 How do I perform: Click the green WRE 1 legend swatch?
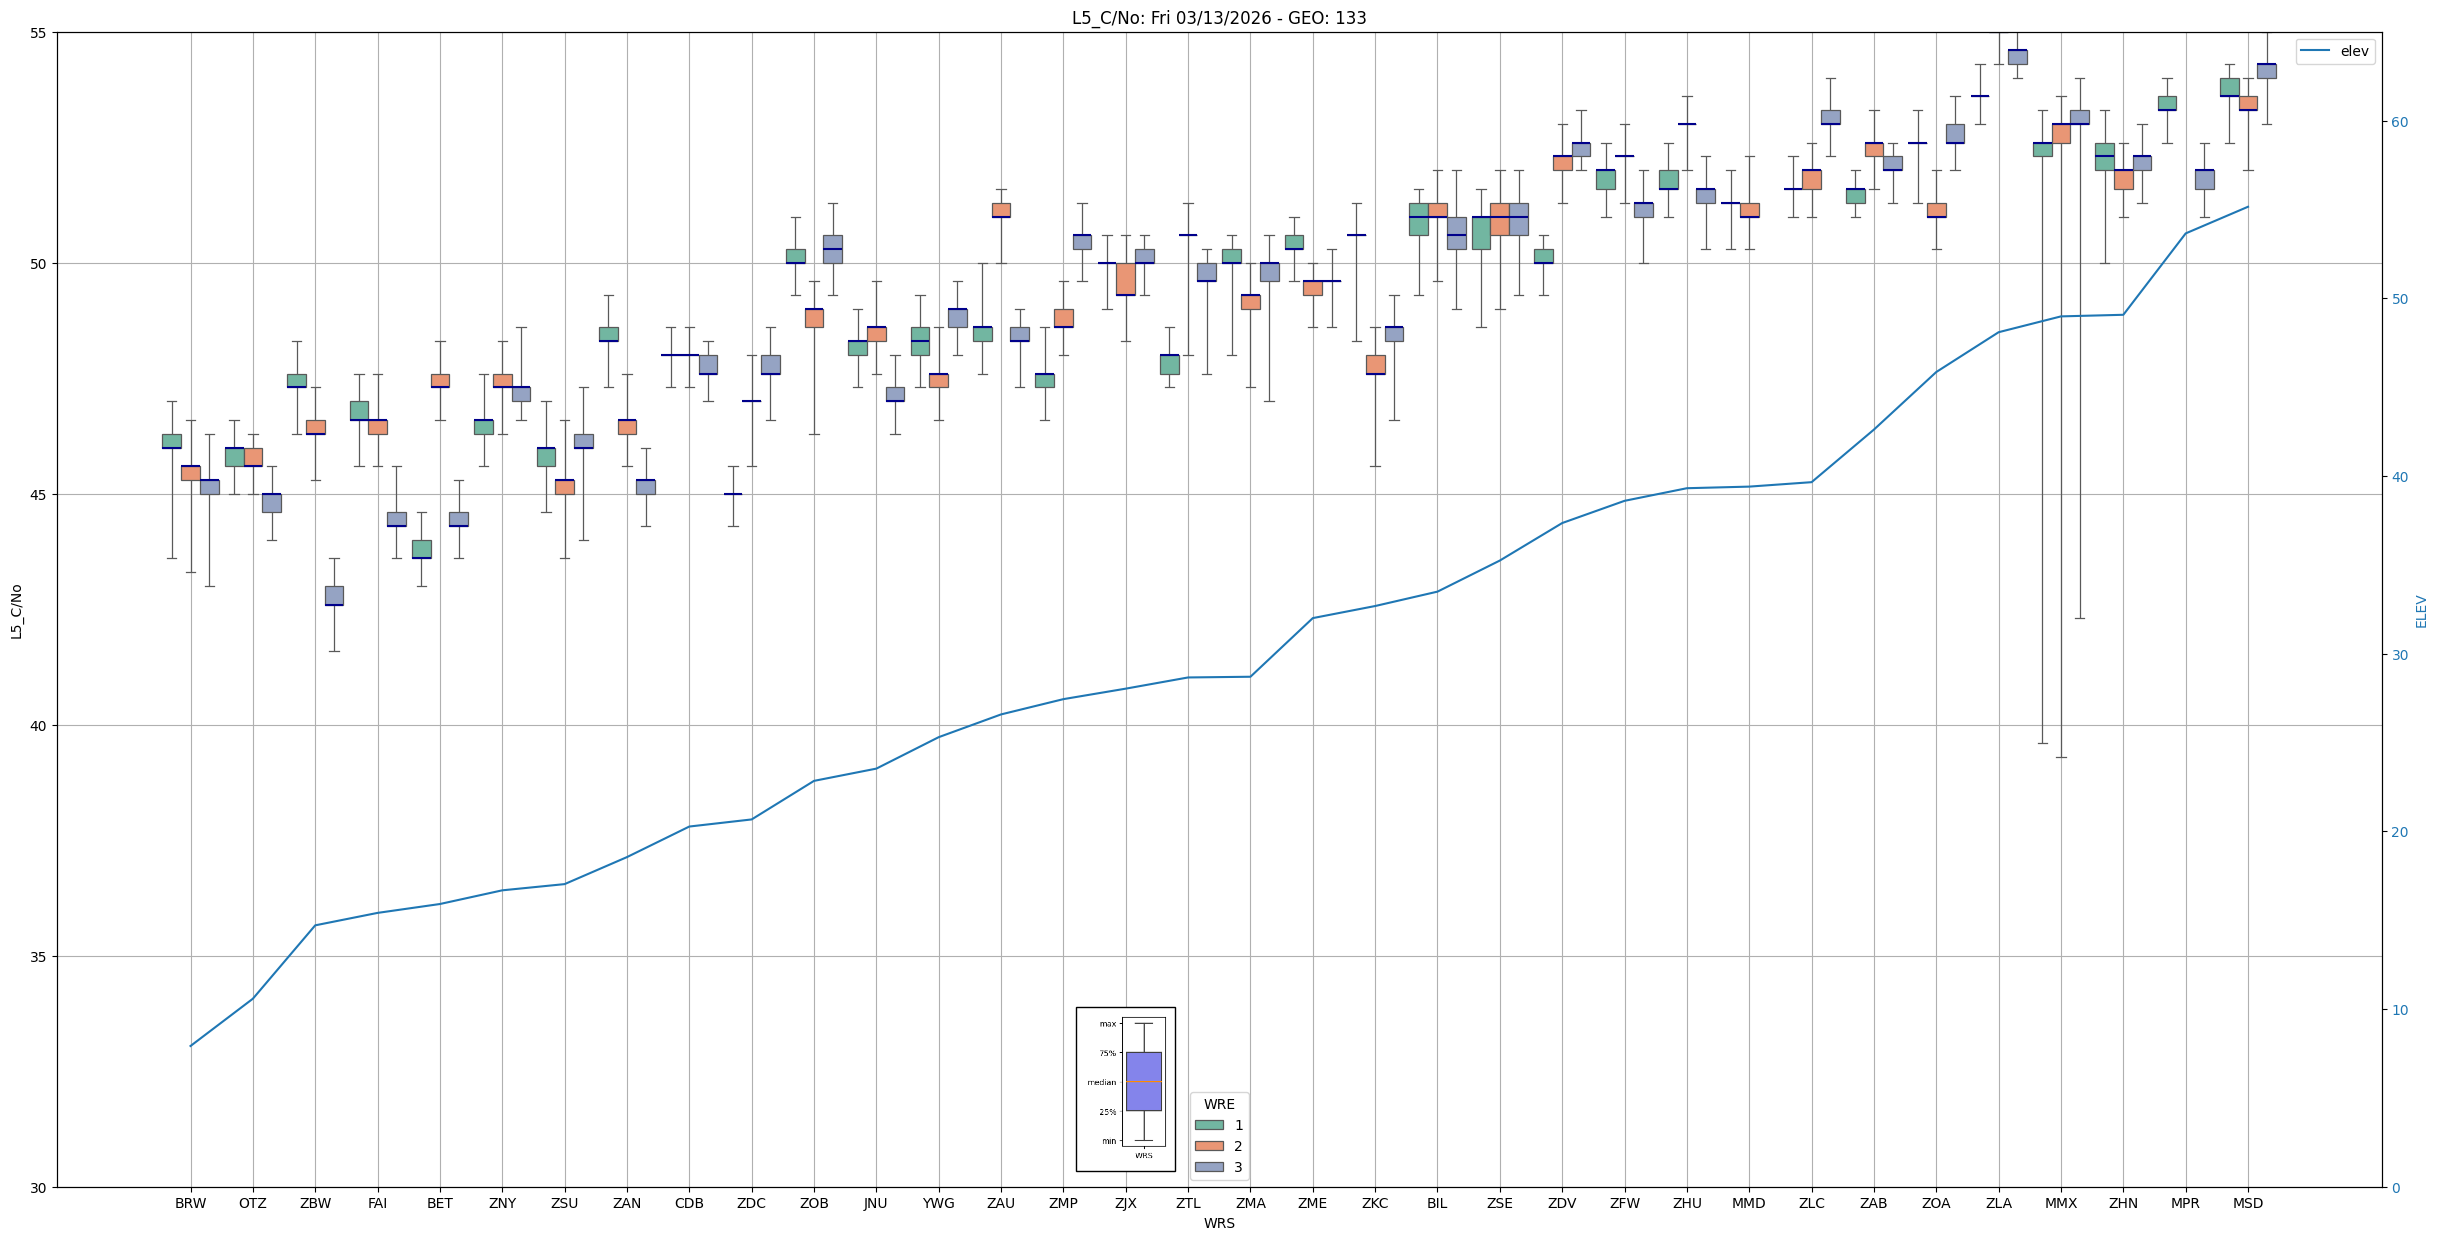click(x=1209, y=1125)
